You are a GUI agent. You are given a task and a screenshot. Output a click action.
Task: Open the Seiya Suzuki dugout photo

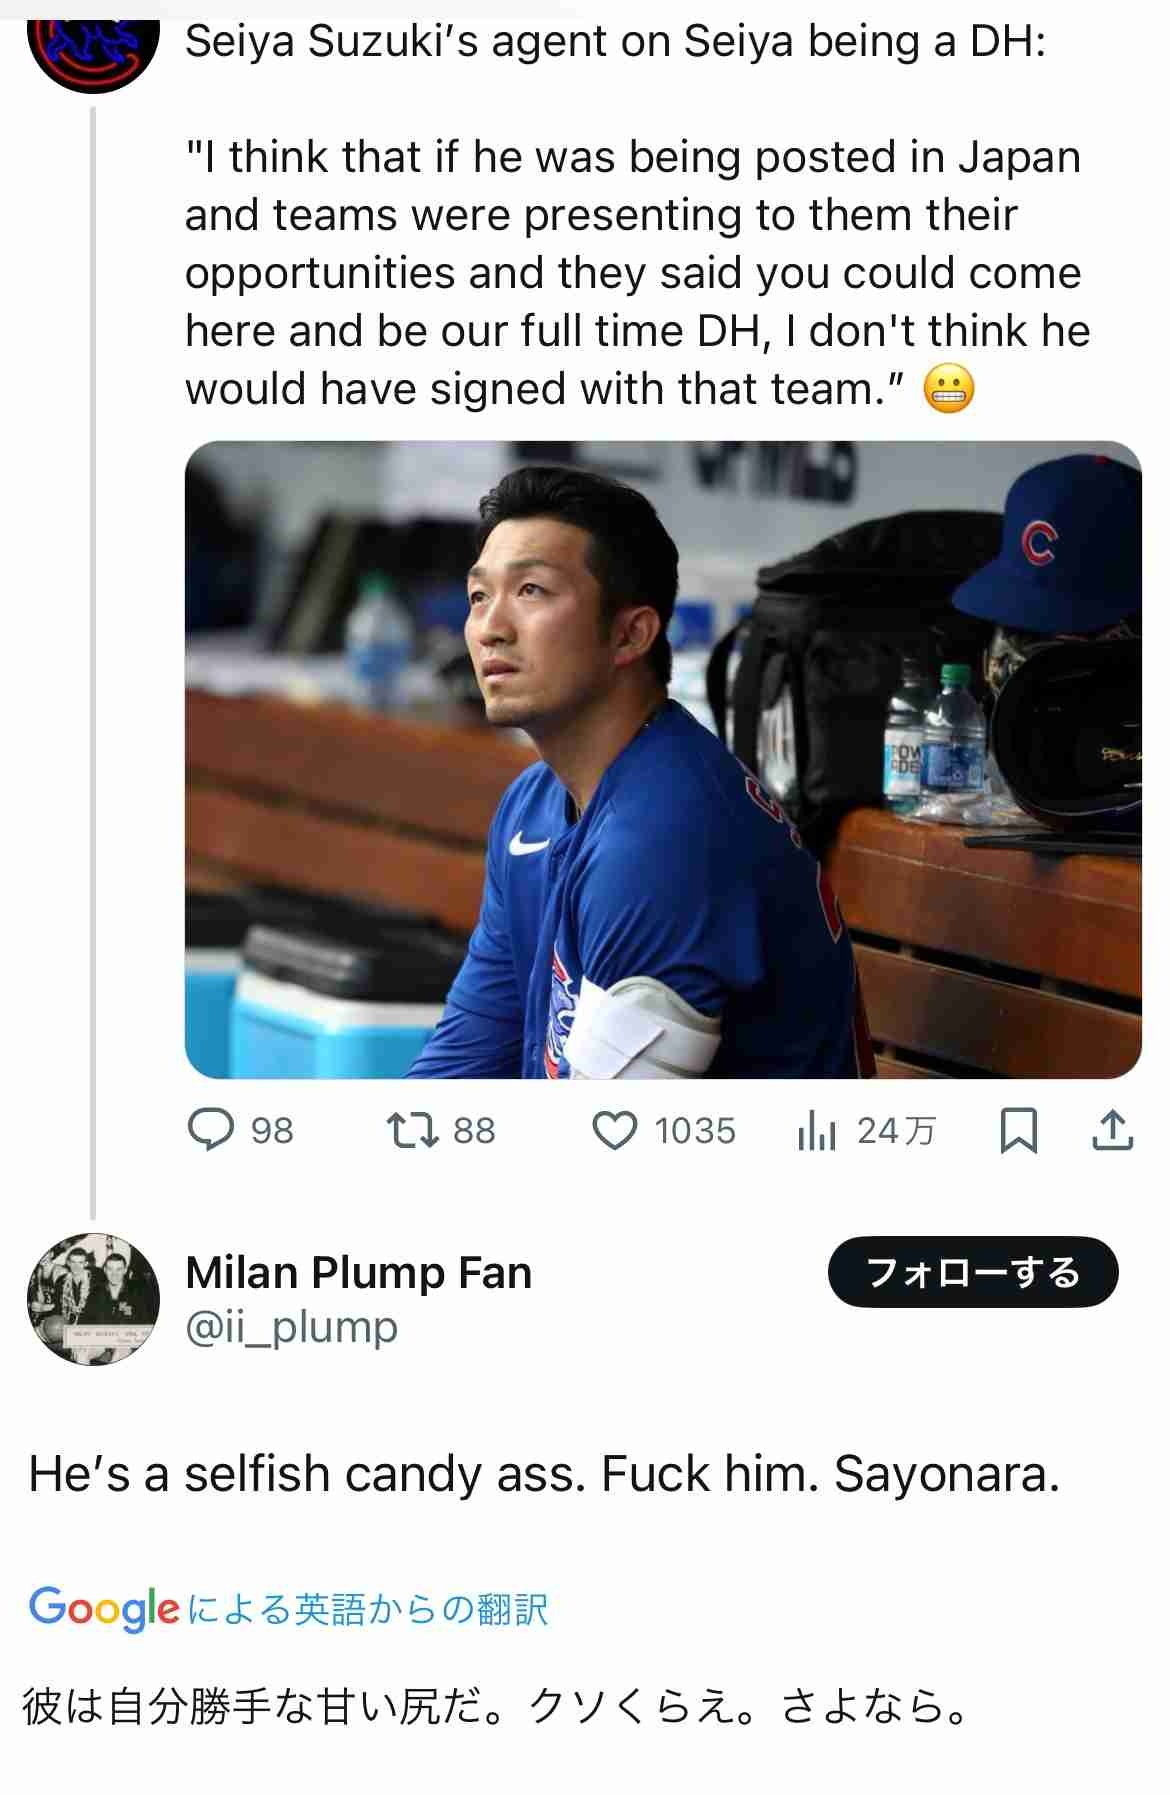point(662,760)
